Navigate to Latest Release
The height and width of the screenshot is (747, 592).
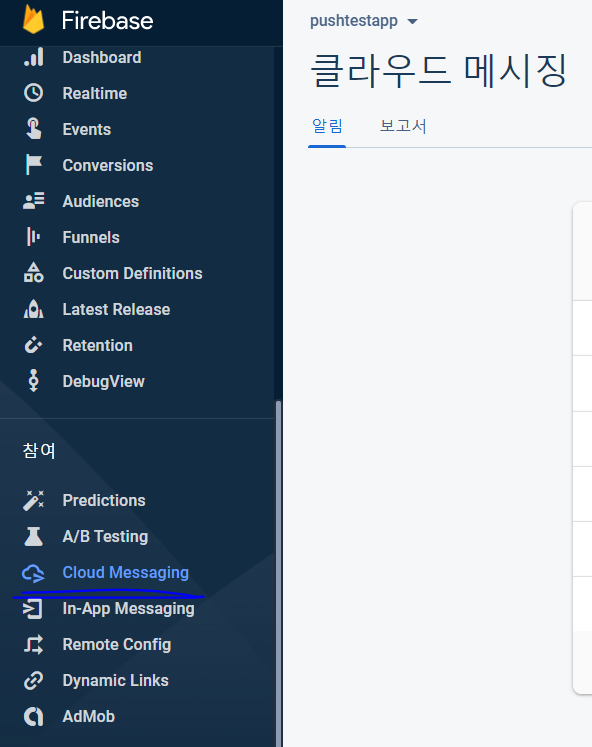click(x=116, y=309)
